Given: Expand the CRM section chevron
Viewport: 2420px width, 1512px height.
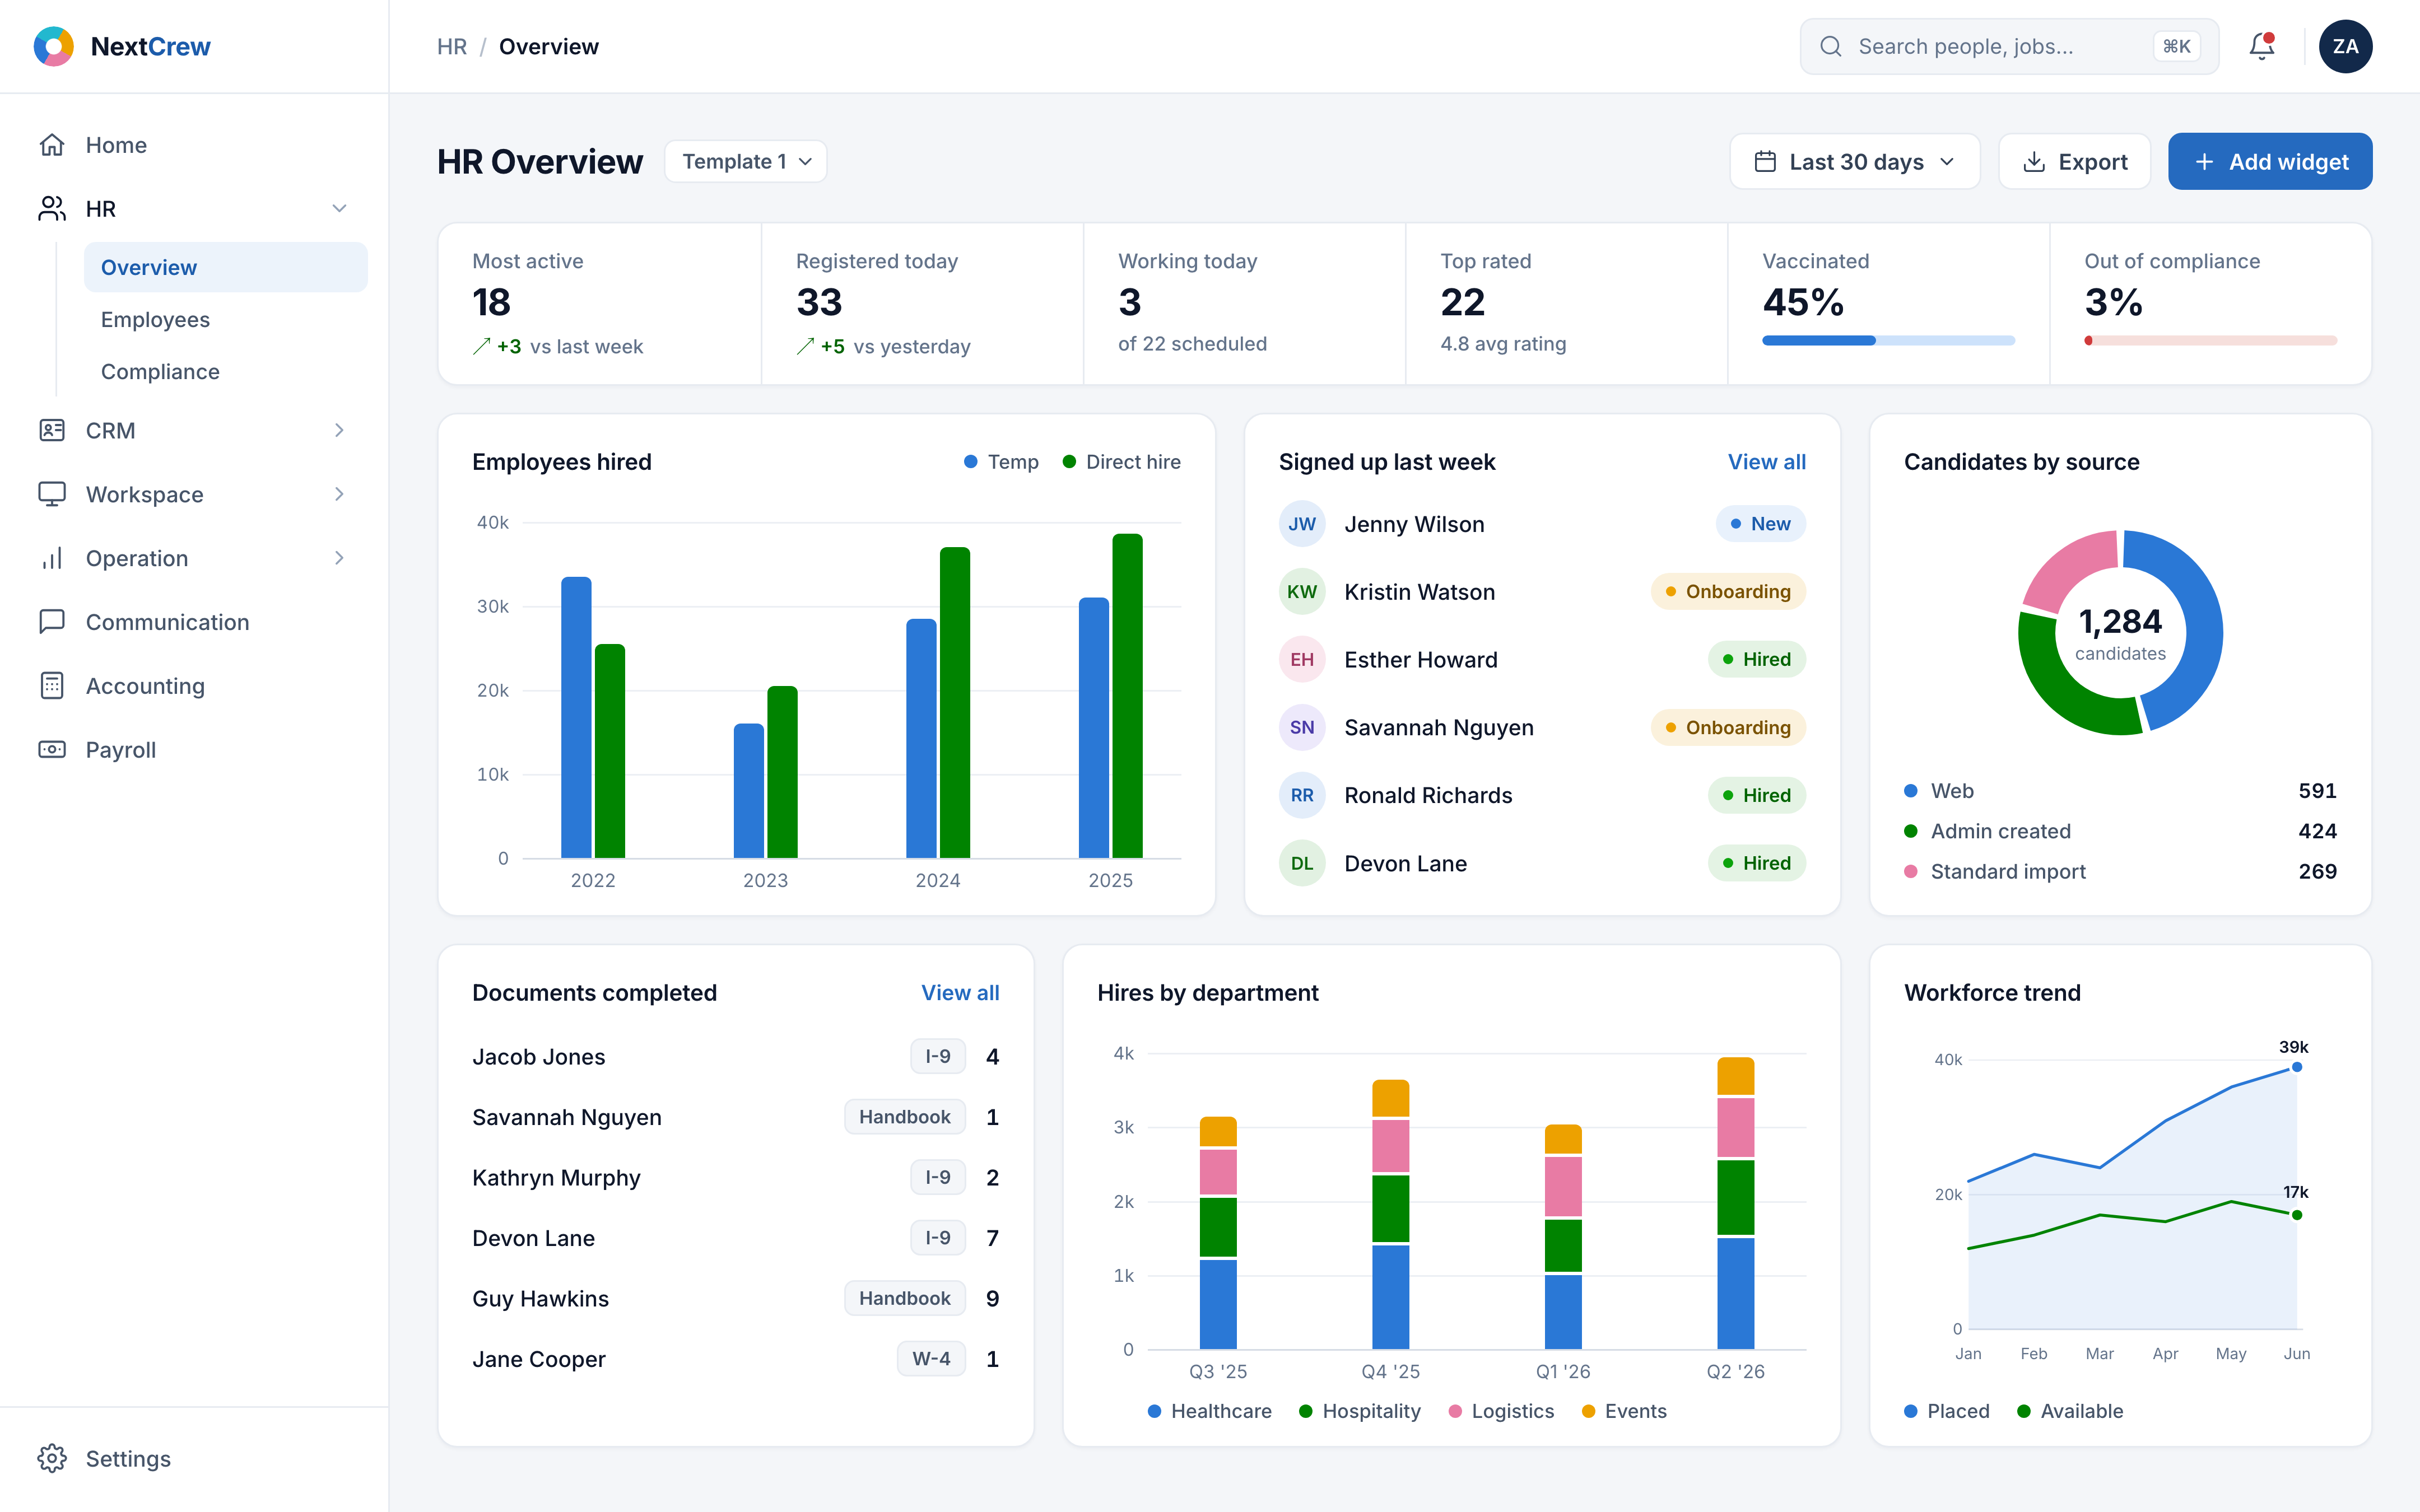Looking at the screenshot, I should [339, 430].
